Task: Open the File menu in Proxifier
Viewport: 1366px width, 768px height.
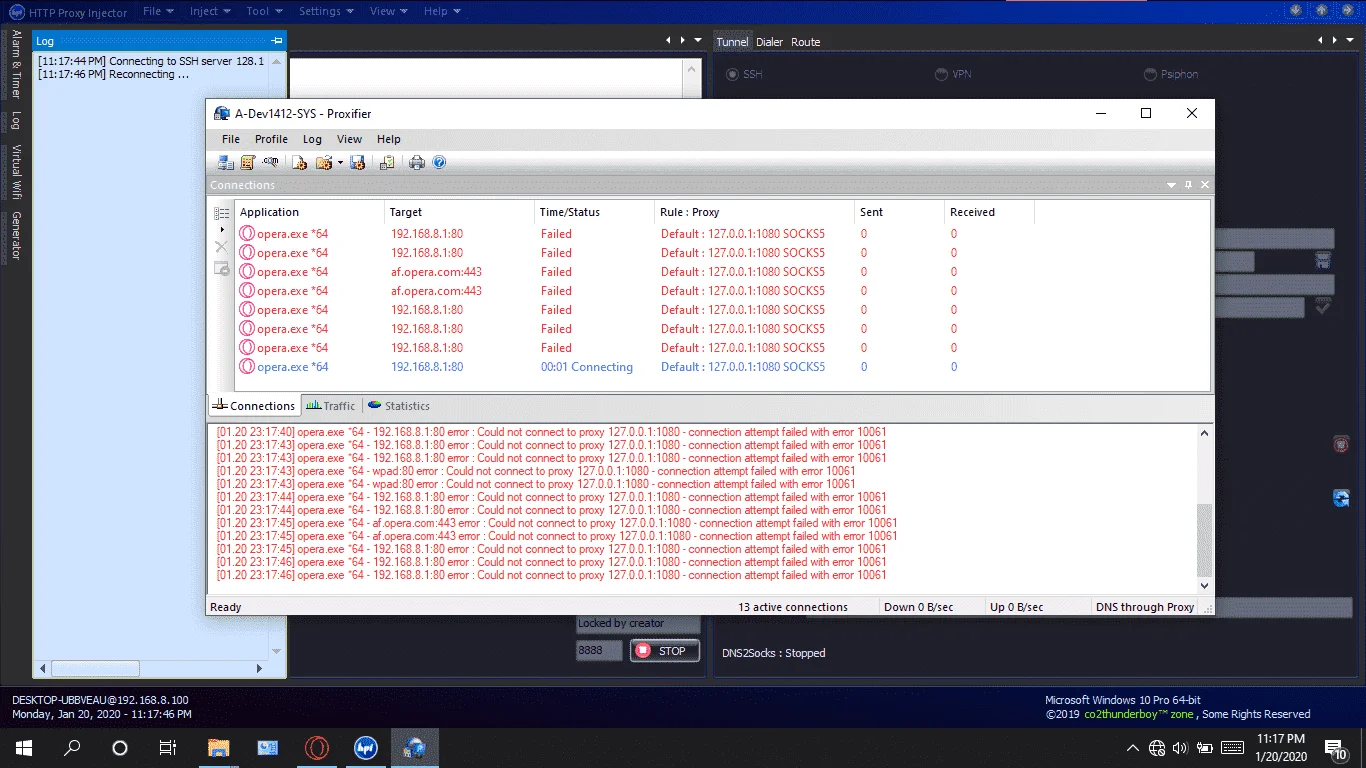Action: (231, 139)
